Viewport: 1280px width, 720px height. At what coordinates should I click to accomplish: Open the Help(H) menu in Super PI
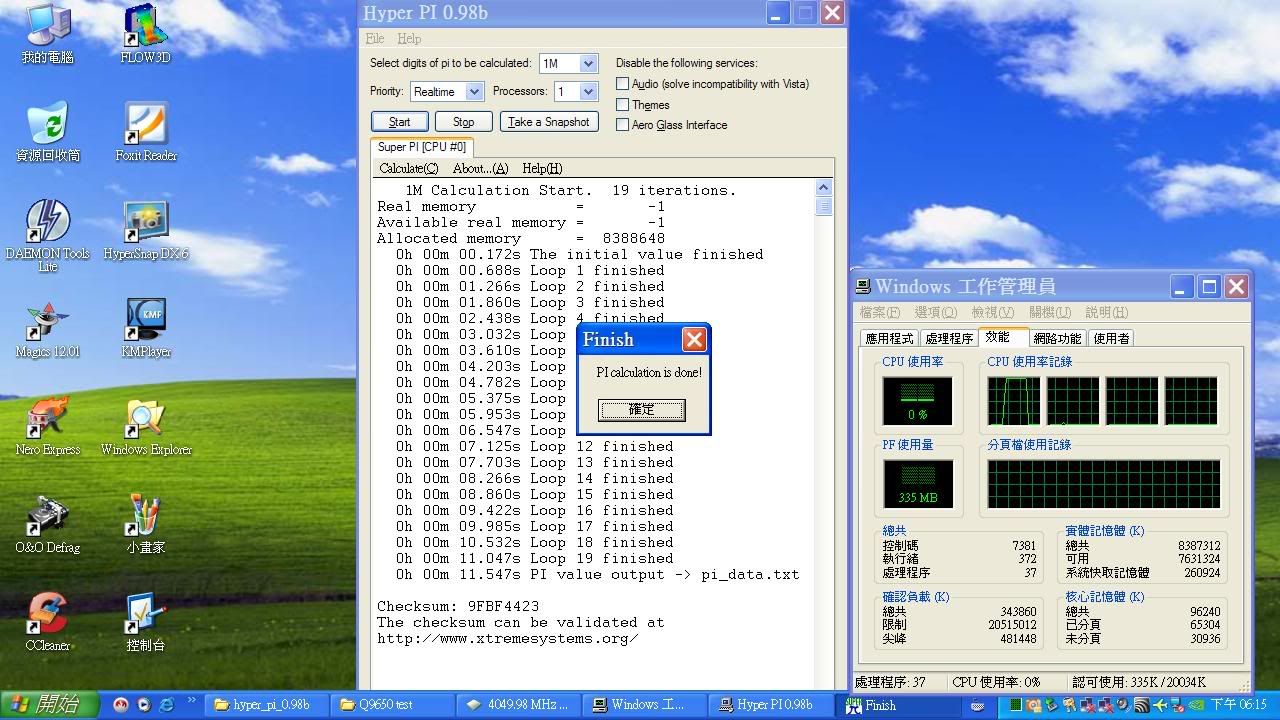(542, 168)
